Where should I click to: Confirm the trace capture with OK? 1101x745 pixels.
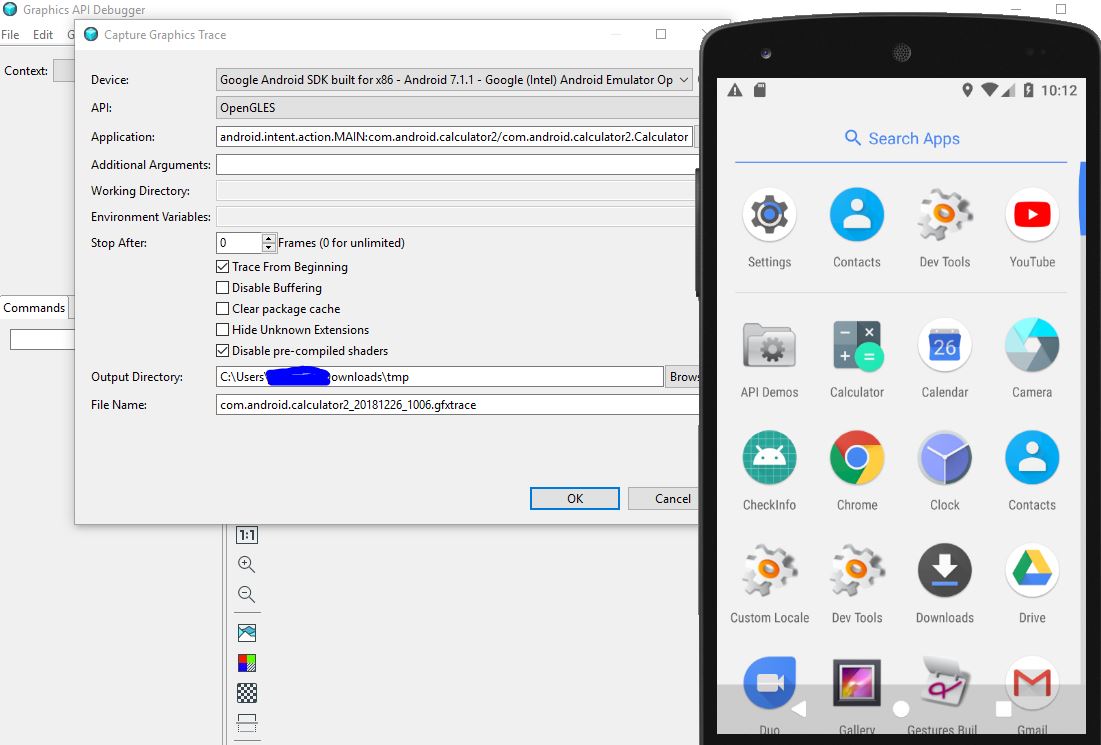574,498
